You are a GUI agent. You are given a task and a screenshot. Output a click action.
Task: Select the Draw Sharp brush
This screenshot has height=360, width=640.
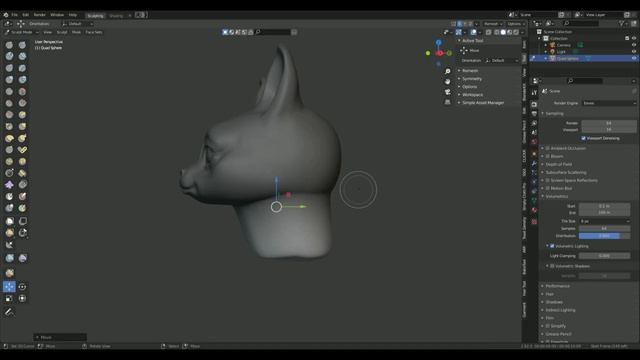point(22,45)
